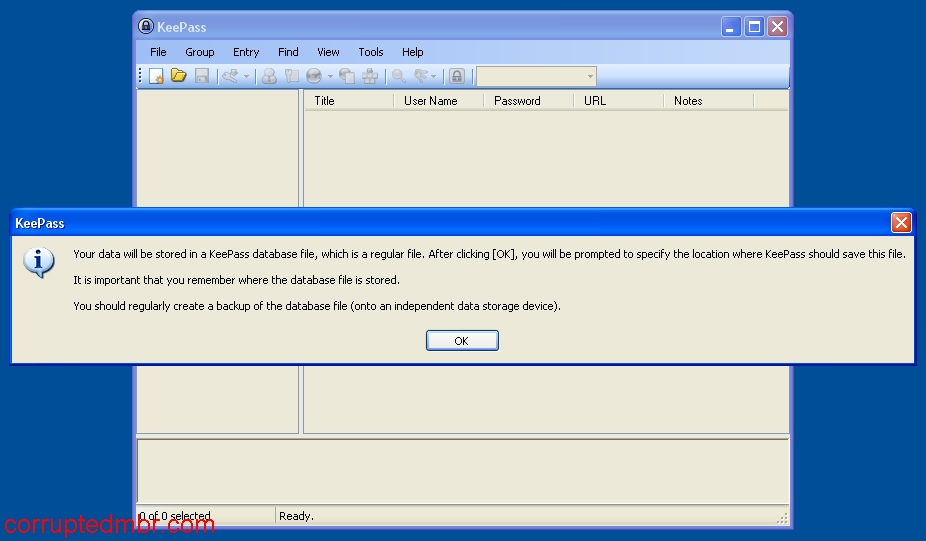Minimize the KeePass main window
Image resolution: width=926 pixels, height=541 pixels.
click(731, 27)
